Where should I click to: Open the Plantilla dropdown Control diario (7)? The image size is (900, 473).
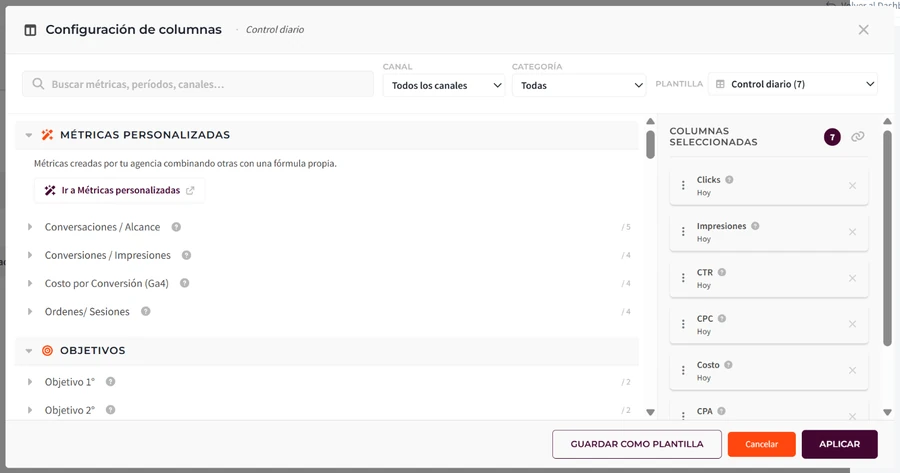pyautogui.click(x=793, y=84)
